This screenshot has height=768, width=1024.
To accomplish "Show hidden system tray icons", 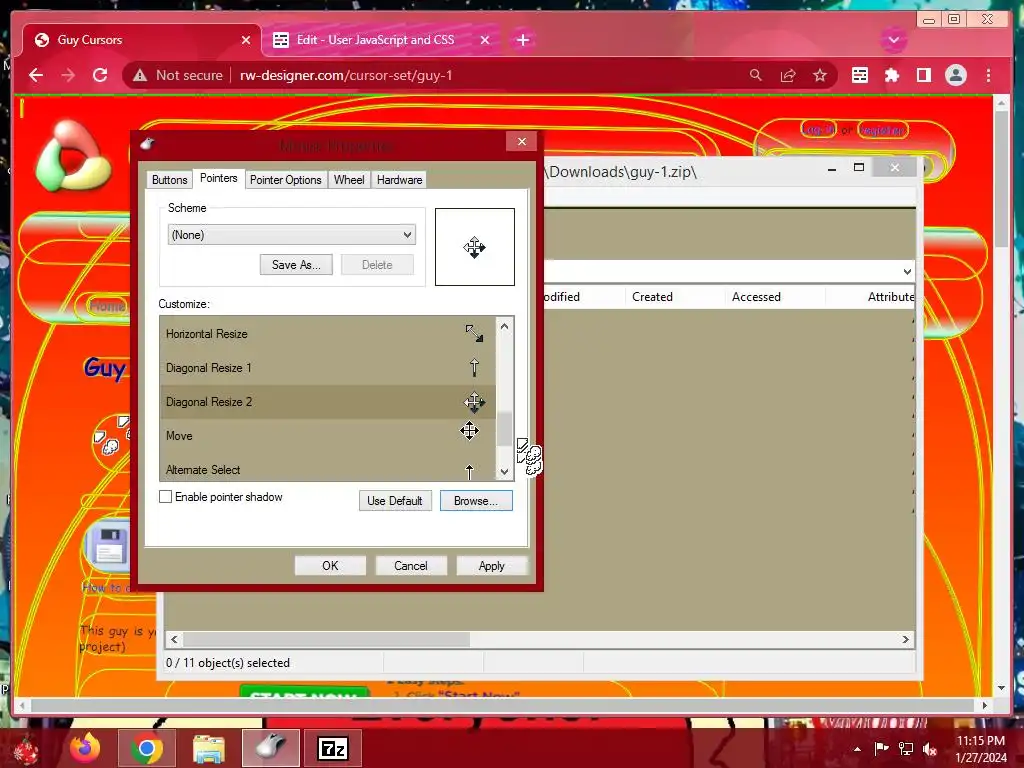I will [x=857, y=749].
